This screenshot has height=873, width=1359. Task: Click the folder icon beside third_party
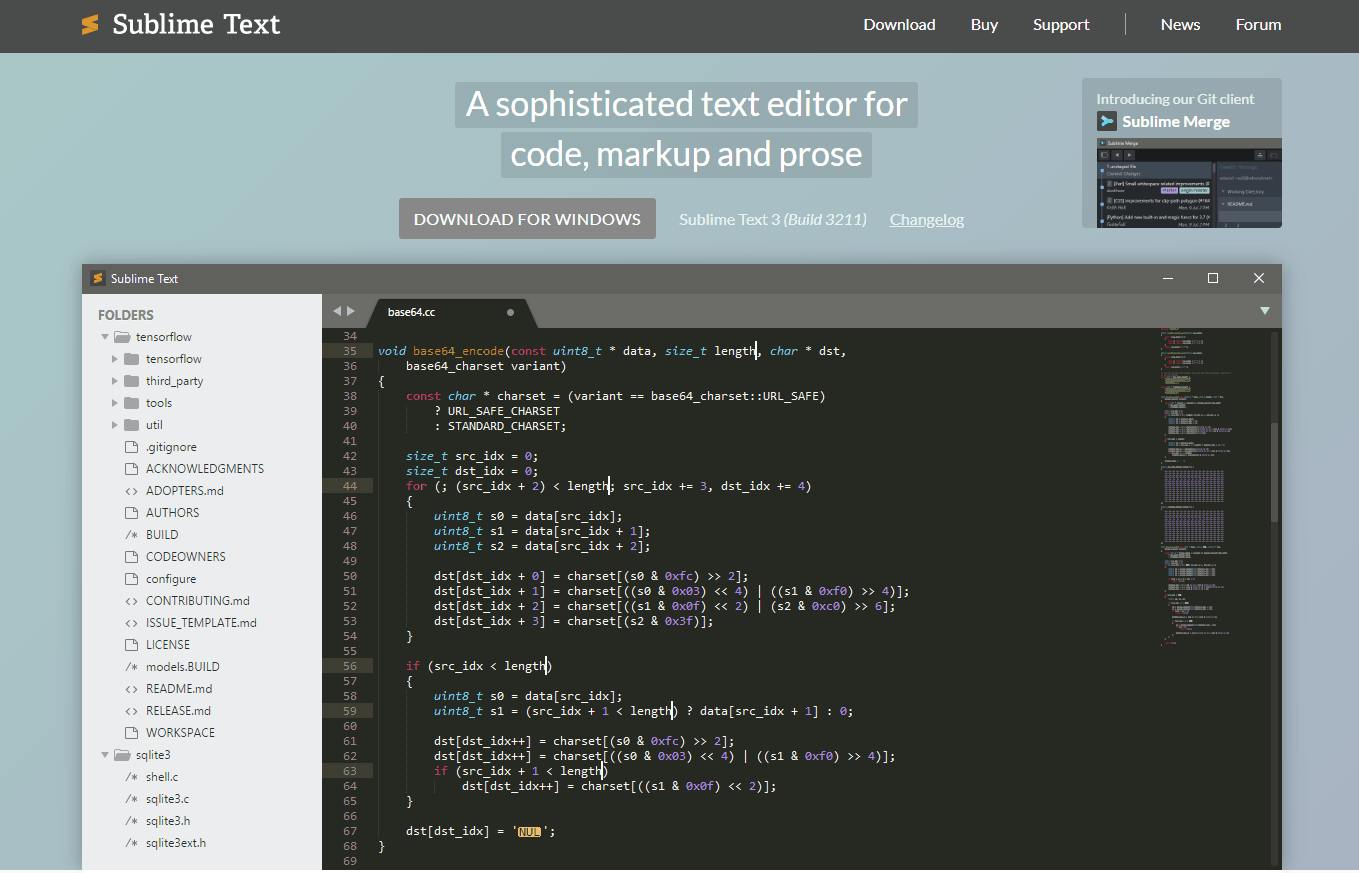[x=131, y=381]
